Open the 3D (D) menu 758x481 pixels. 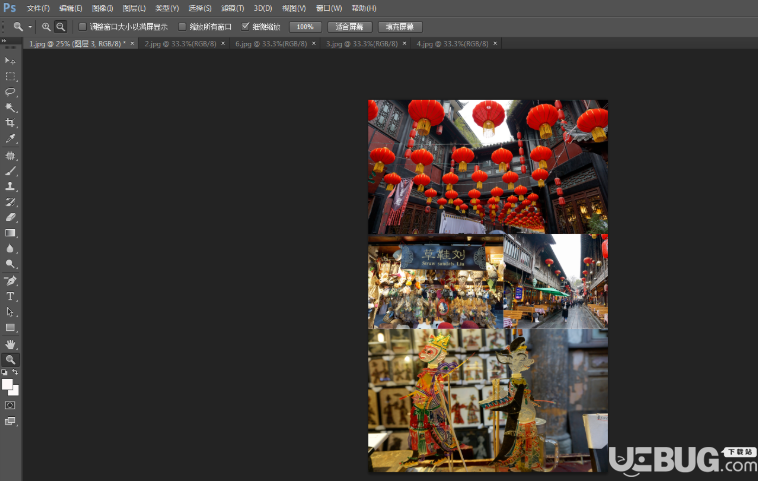pos(263,8)
